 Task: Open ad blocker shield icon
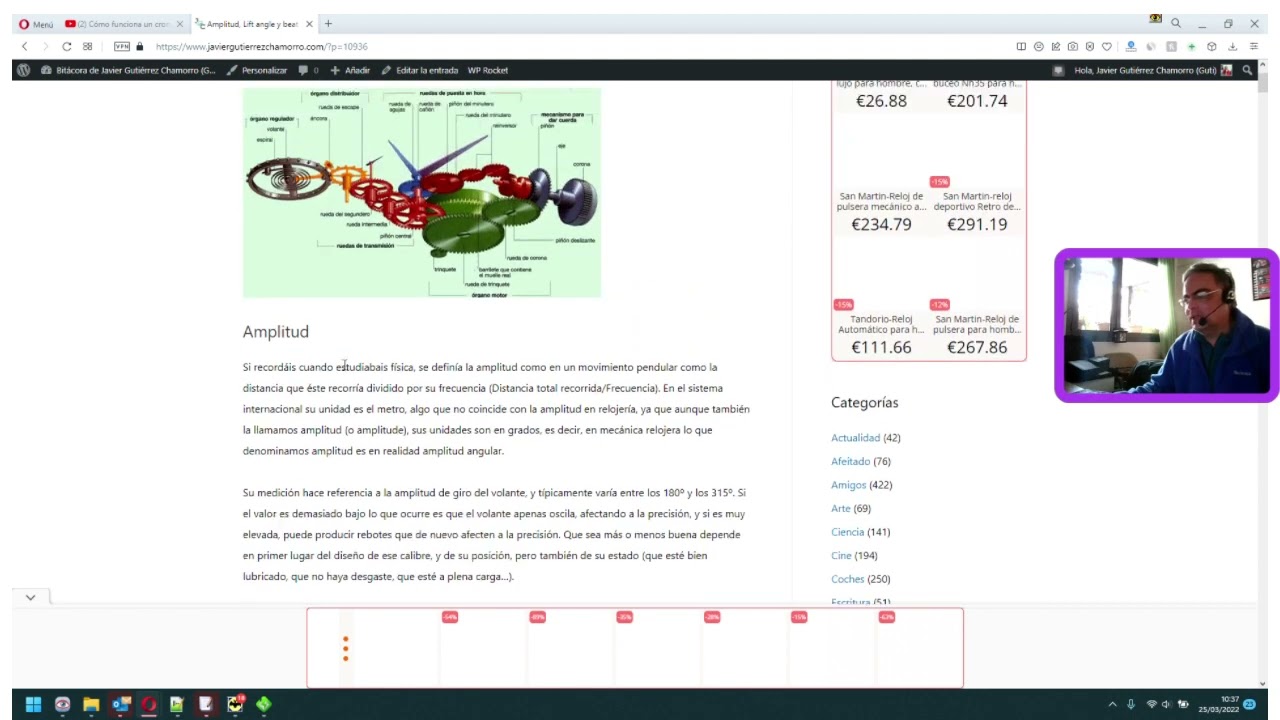[1089, 47]
